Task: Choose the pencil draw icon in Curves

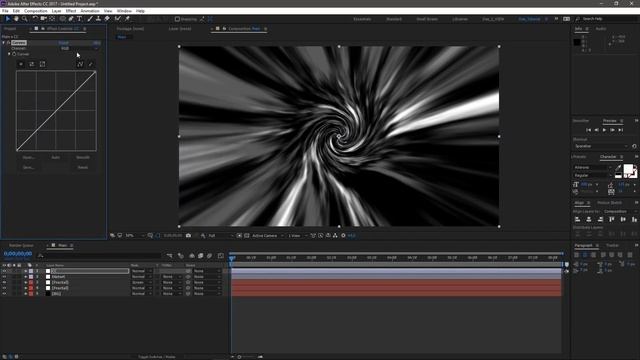Action: [91, 64]
